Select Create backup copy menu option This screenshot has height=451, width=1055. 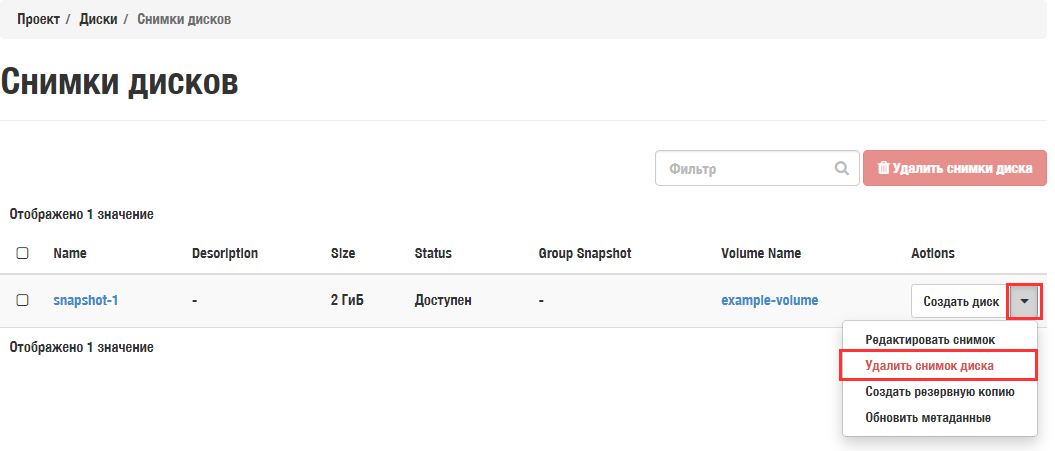(x=939, y=392)
